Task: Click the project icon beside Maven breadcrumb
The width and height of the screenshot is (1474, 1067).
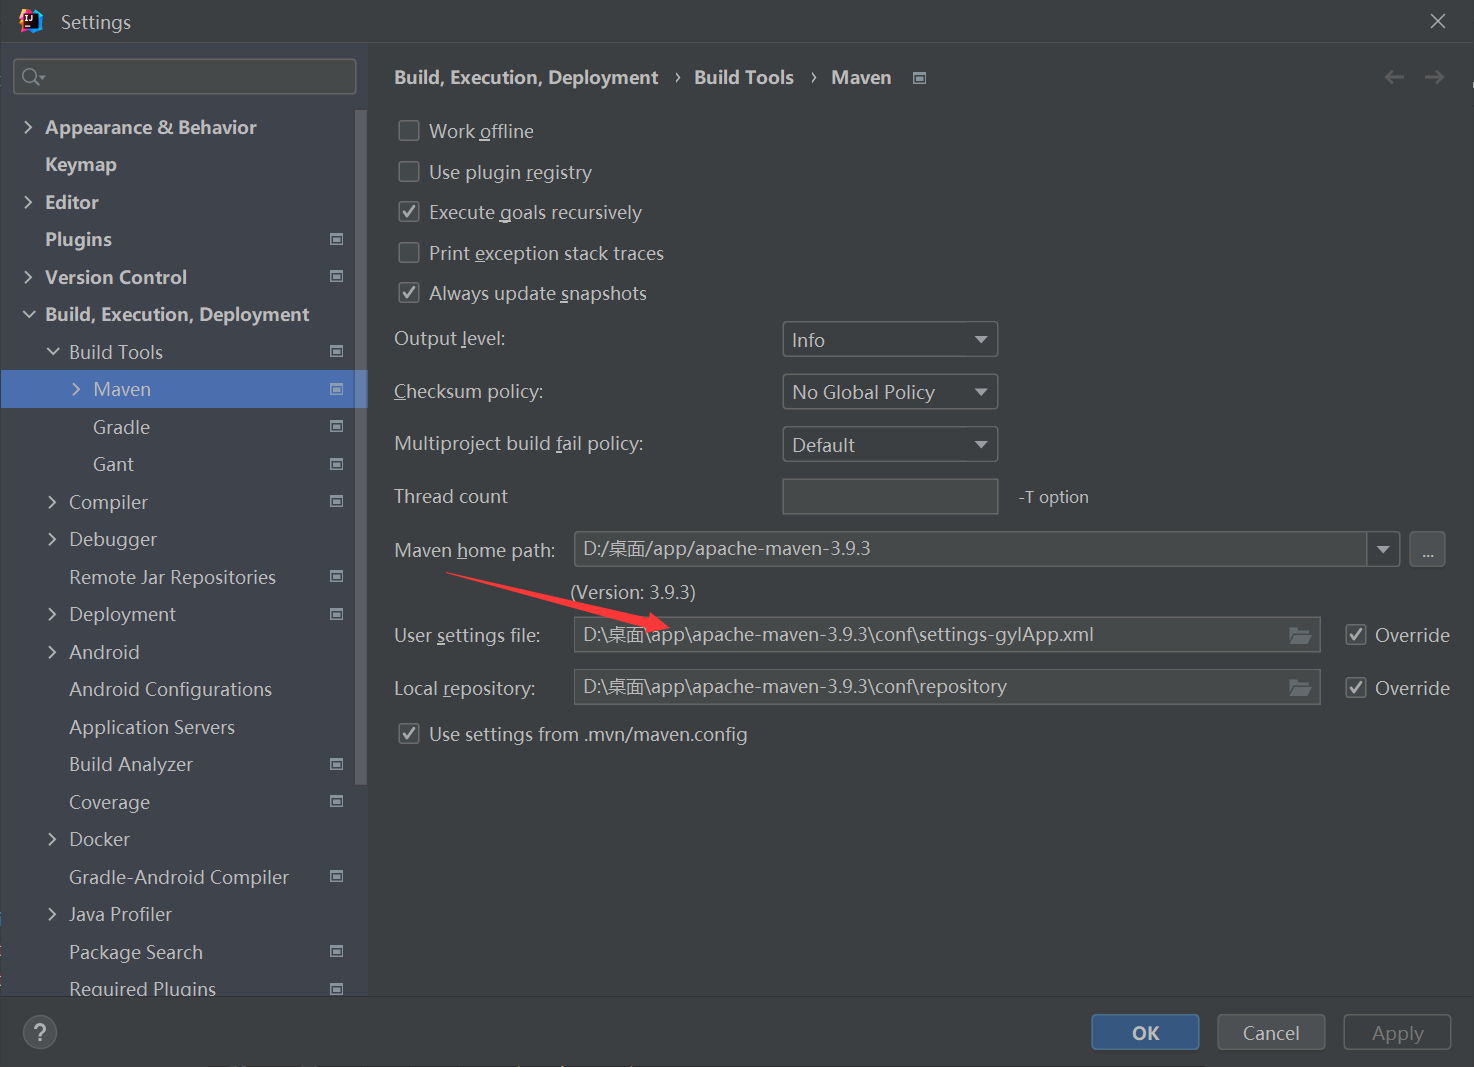Action: pos(920,78)
